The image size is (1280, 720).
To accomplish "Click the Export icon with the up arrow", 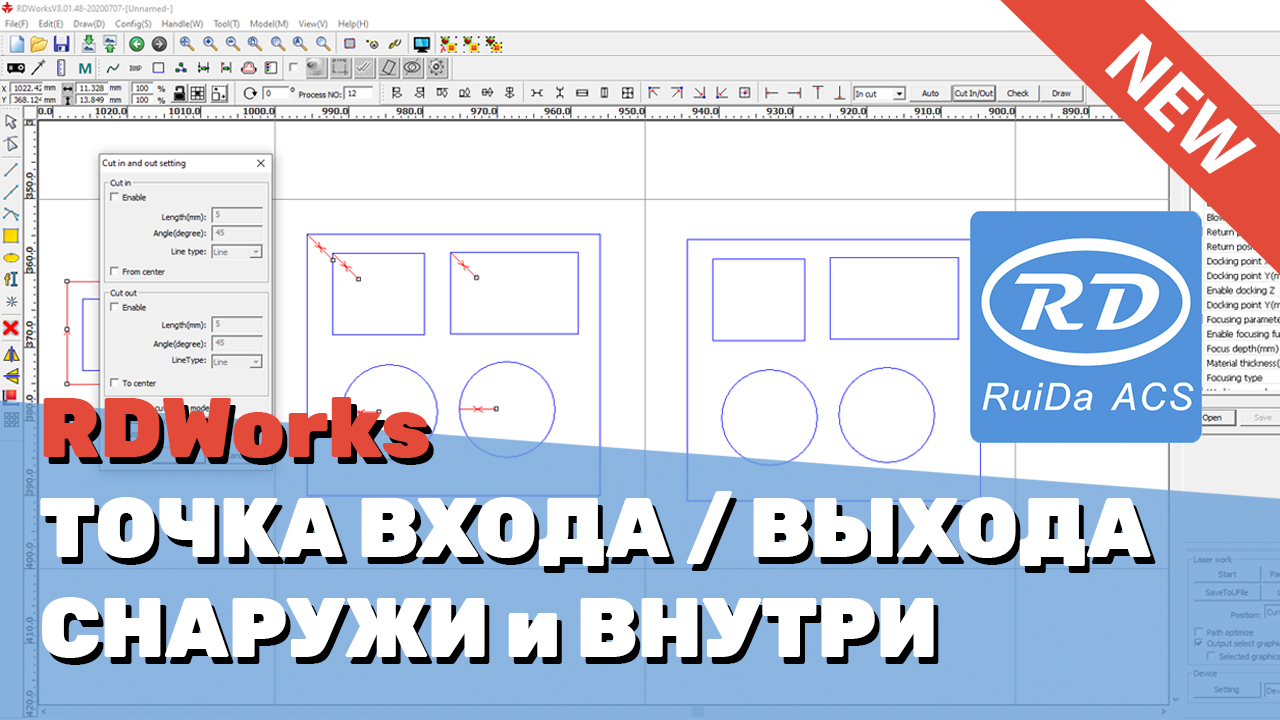I will [x=109, y=44].
